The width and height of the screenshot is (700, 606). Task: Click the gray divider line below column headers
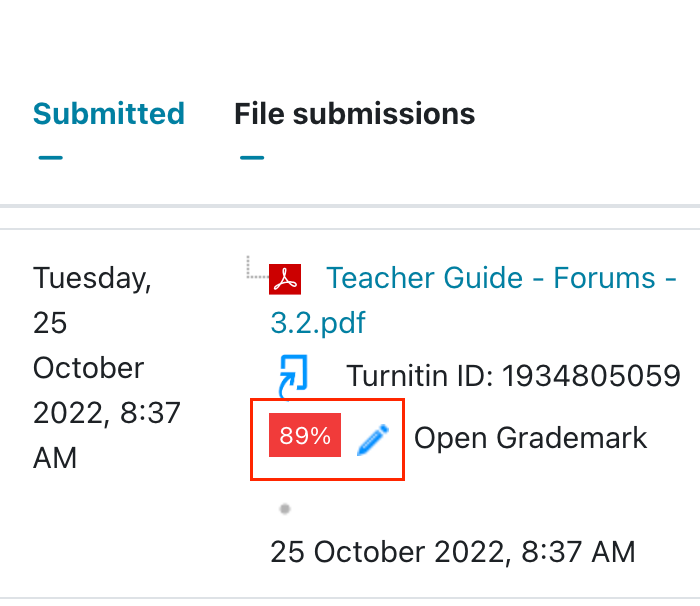[x=350, y=206]
